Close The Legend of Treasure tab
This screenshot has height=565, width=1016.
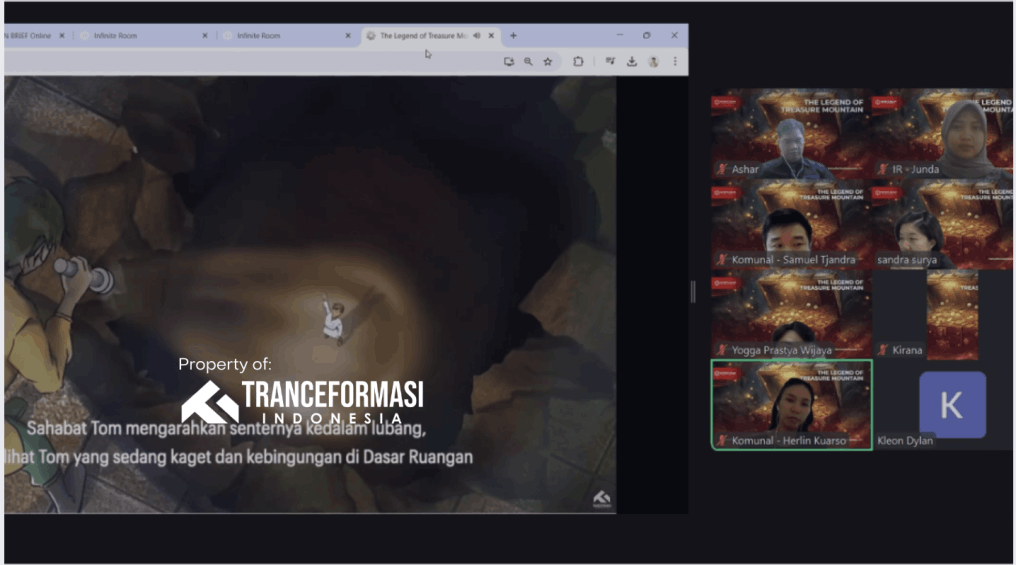491,36
